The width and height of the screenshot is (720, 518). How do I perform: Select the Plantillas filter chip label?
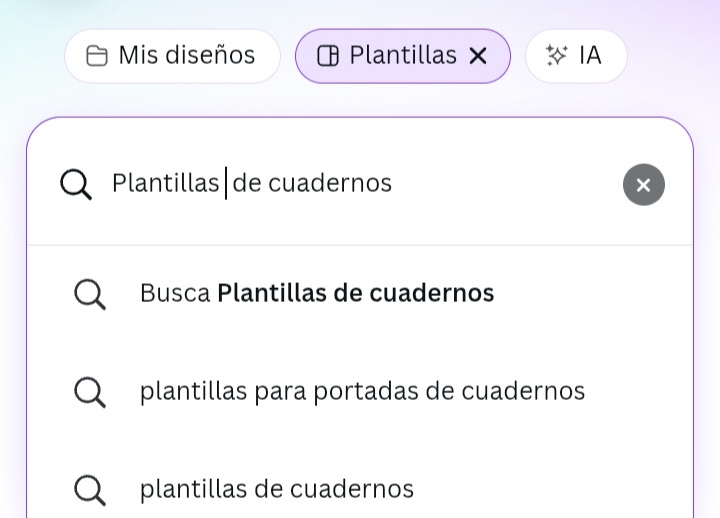(x=403, y=55)
